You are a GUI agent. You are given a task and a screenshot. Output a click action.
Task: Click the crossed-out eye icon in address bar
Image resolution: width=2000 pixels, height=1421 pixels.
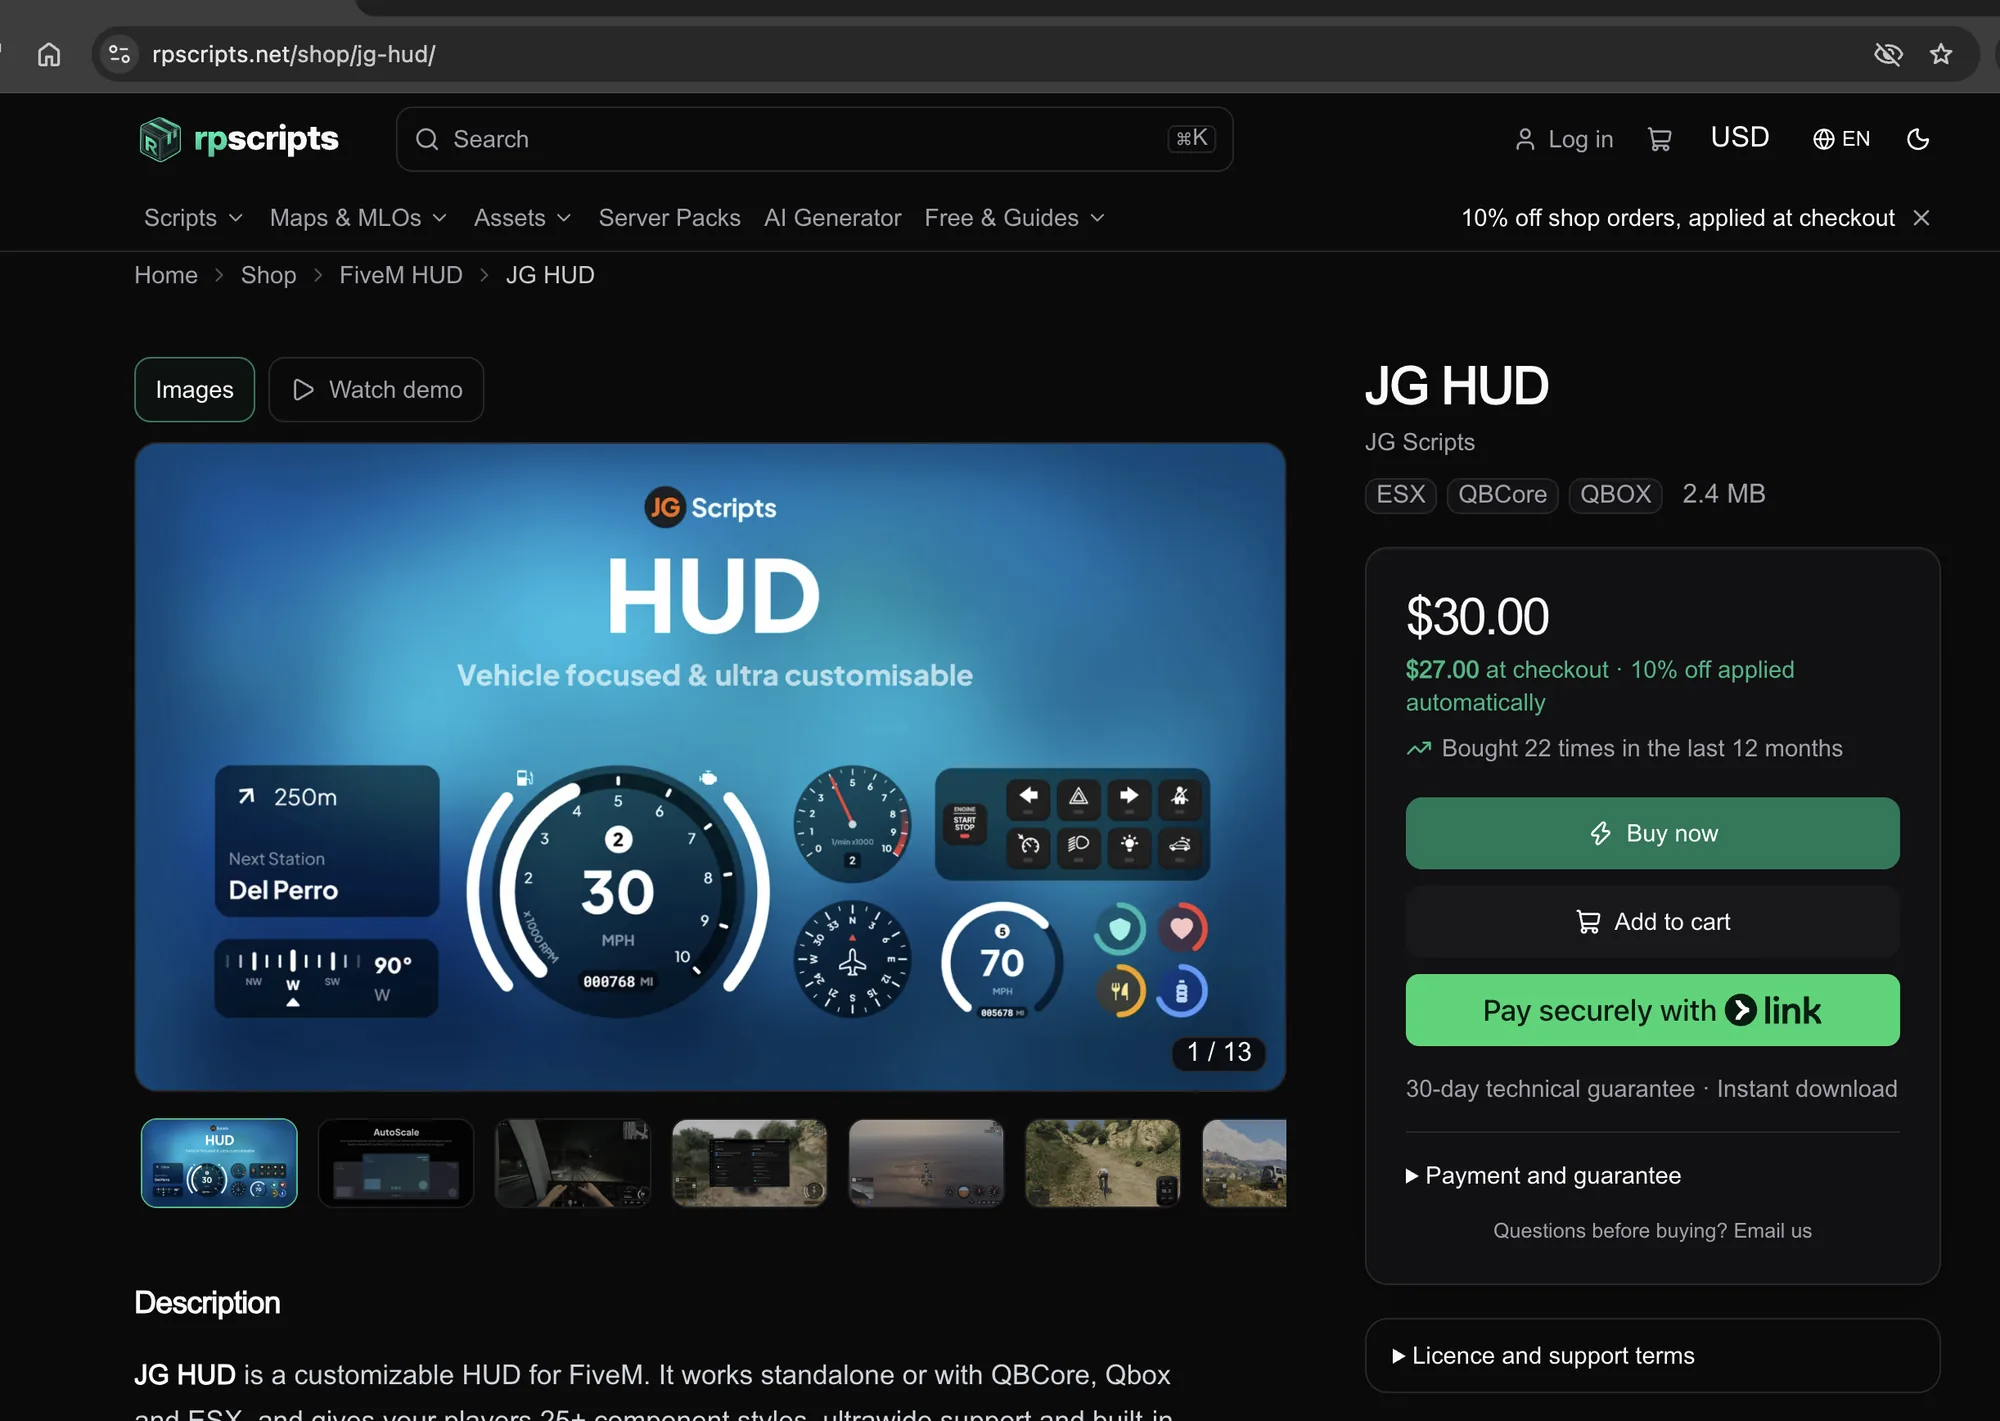click(x=1888, y=54)
